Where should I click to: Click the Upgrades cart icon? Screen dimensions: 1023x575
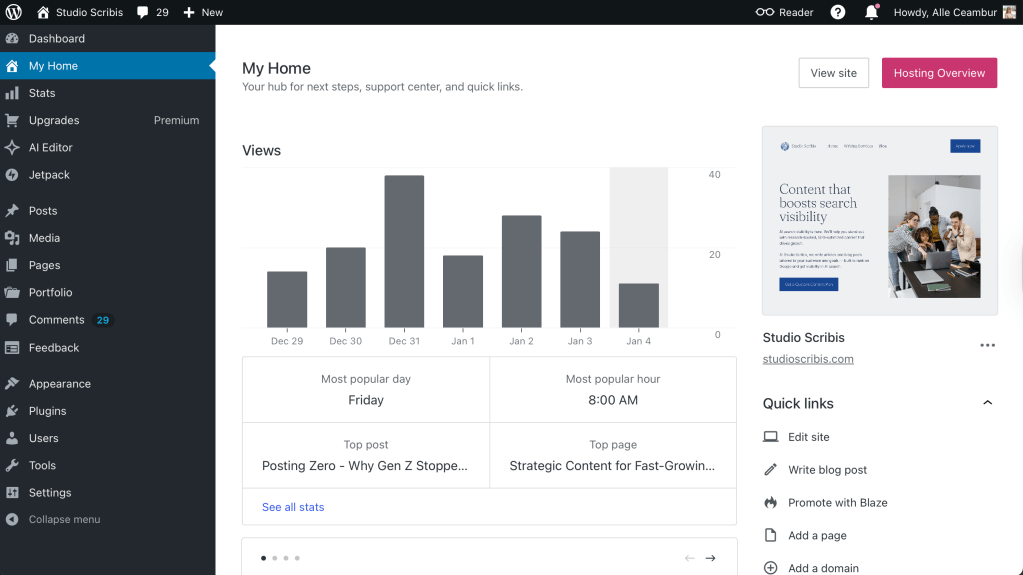click(x=12, y=120)
